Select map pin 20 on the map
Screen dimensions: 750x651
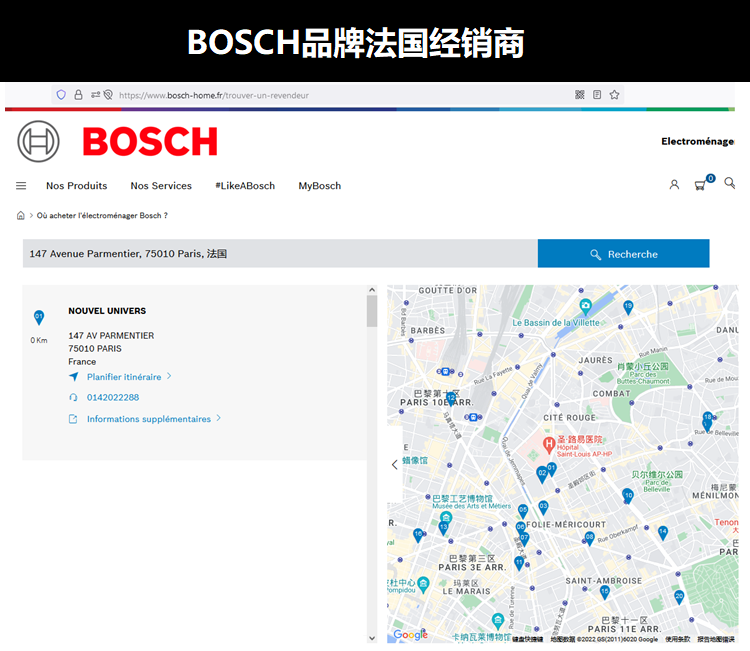coord(679,597)
